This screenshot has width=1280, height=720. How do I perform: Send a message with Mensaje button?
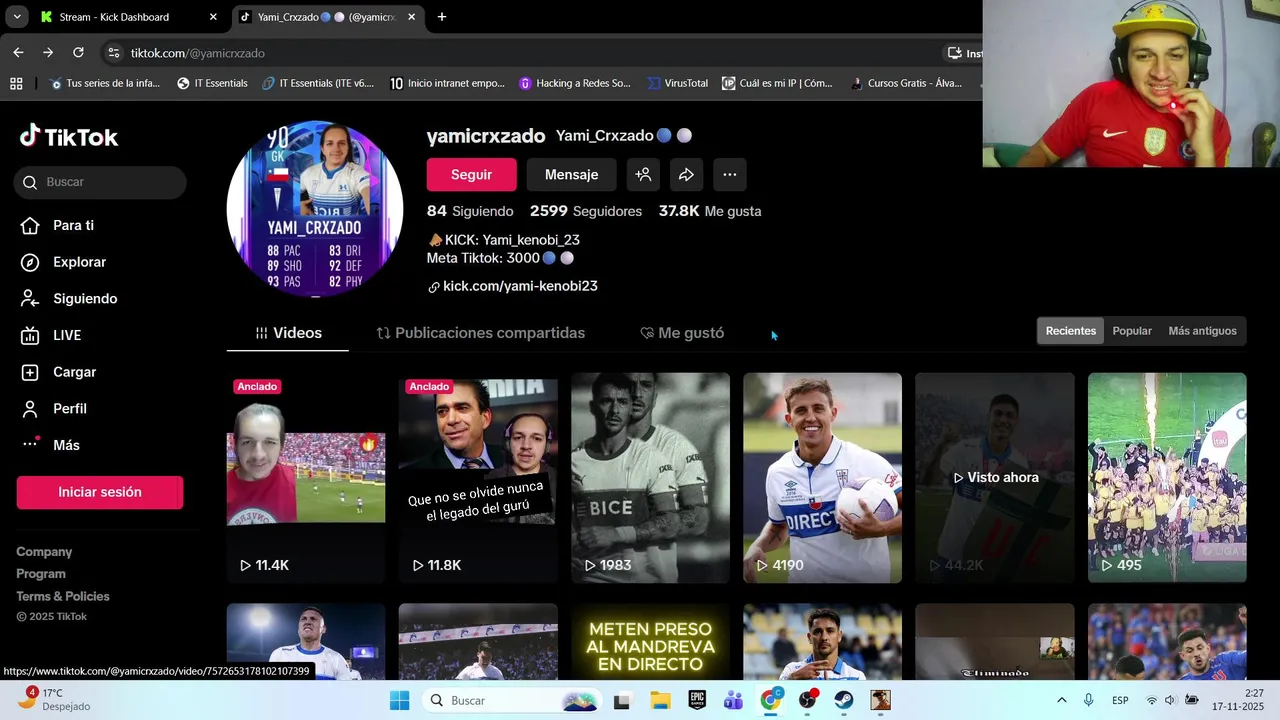(571, 174)
